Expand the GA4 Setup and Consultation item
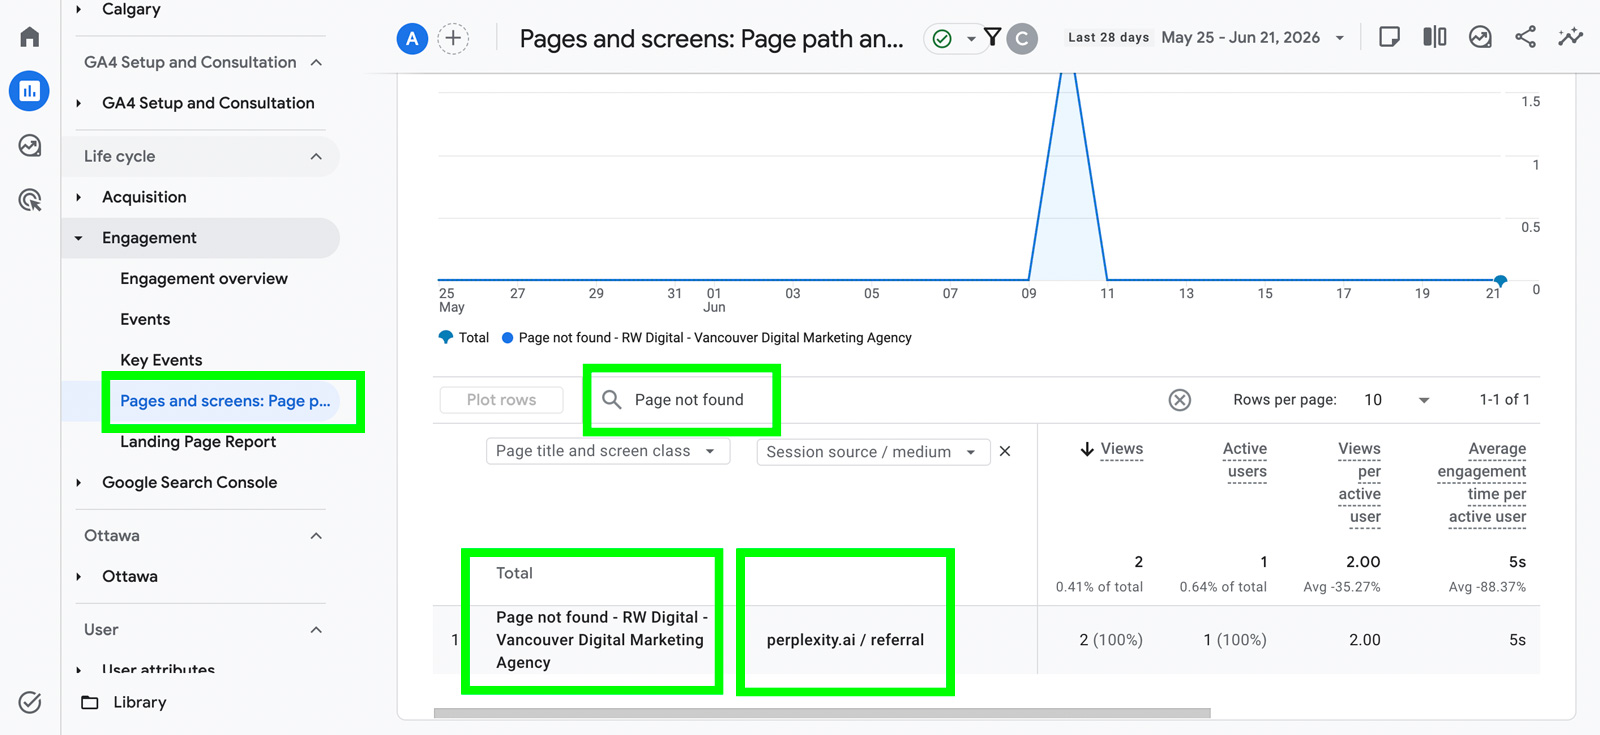The width and height of the screenshot is (1600, 735). coord(79,103)
